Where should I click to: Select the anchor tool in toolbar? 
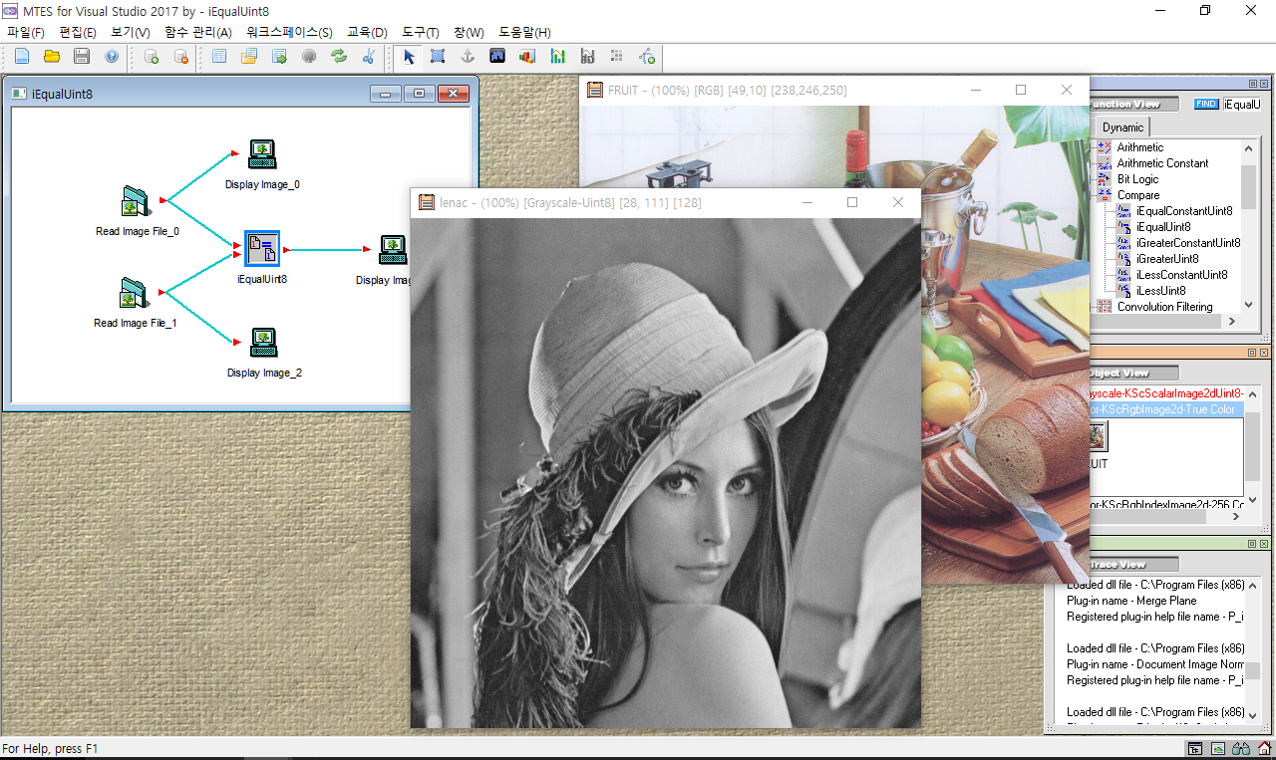click(467, 57)
